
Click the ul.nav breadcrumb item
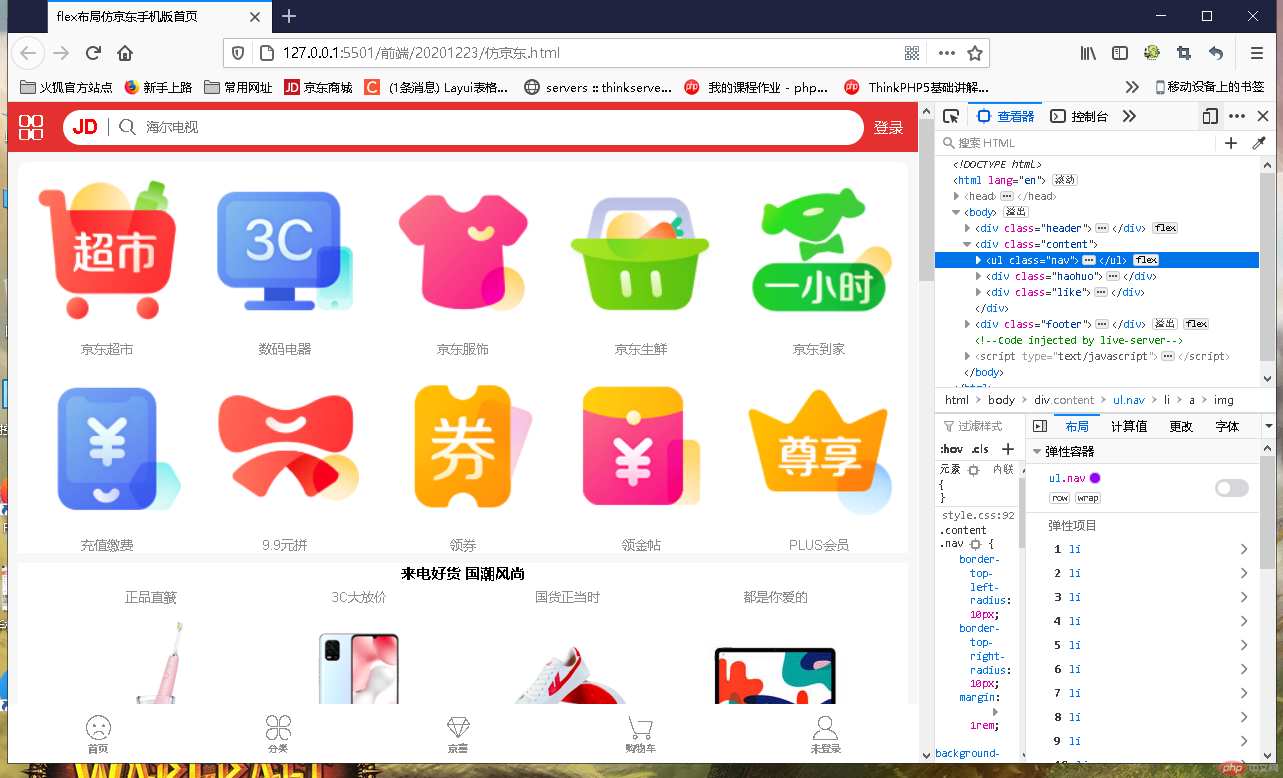pyautogui.click(x=1130, y=399)
